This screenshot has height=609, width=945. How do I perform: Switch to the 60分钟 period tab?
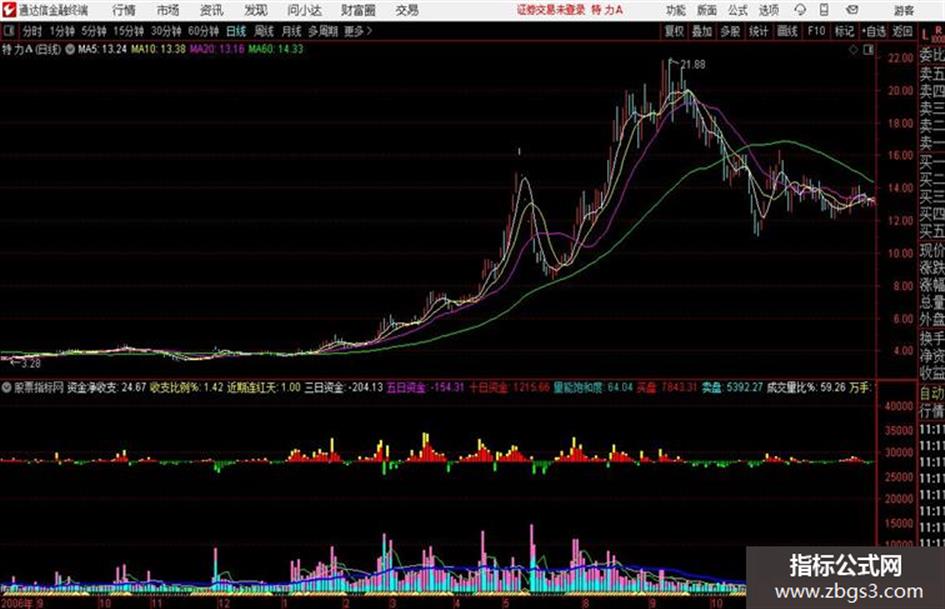coord(203,31)
